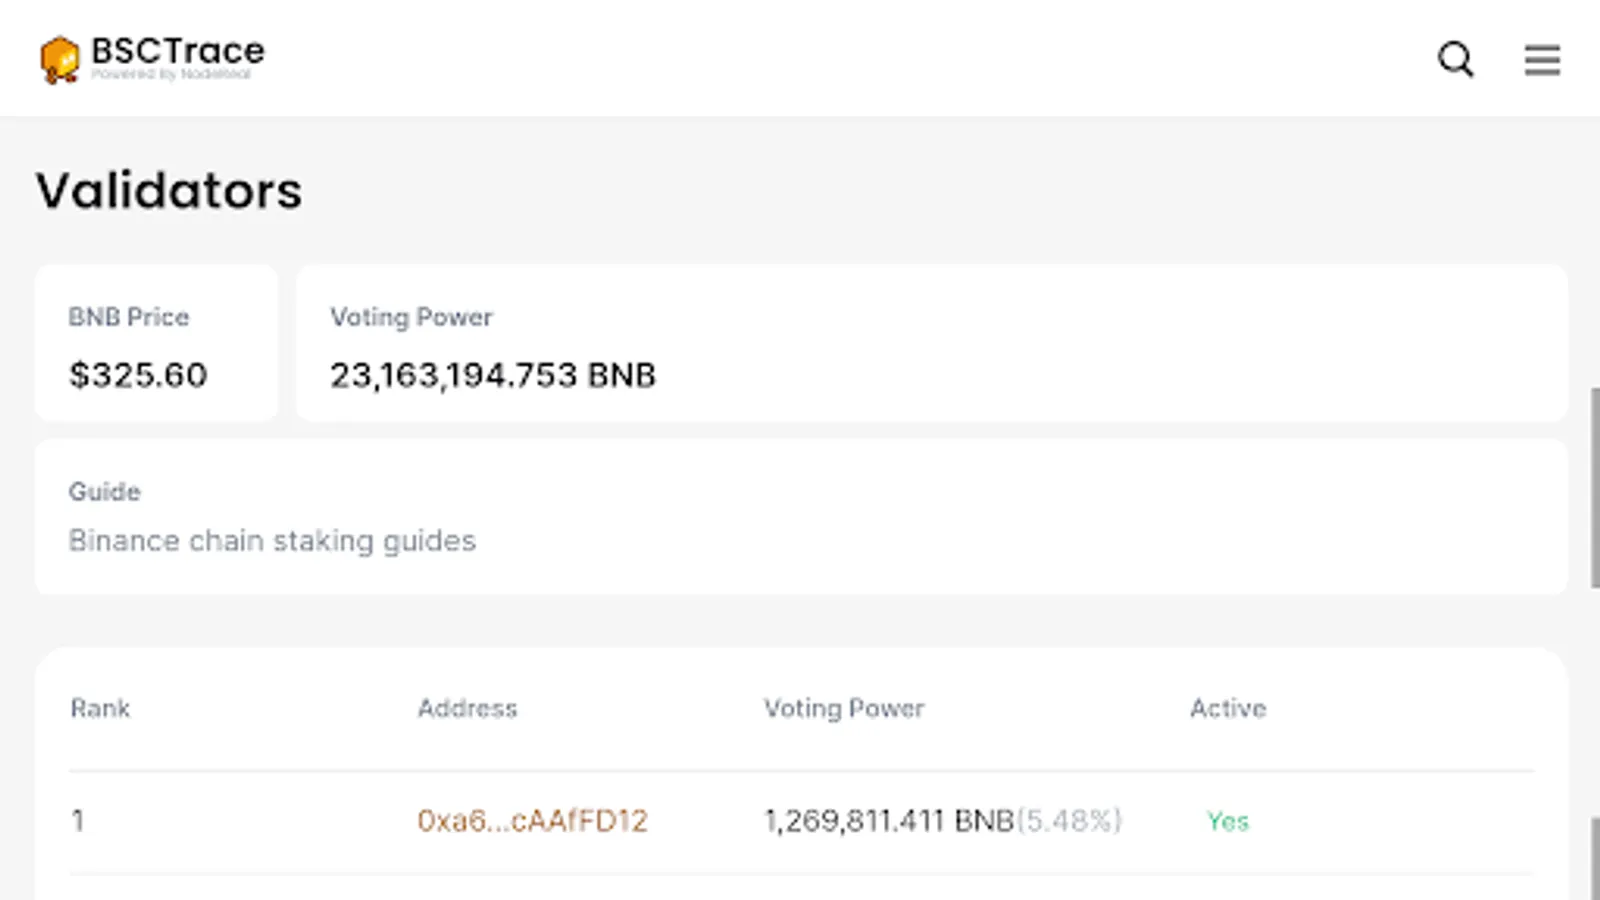Open Binance chain staking guides link

click(272, 541)
